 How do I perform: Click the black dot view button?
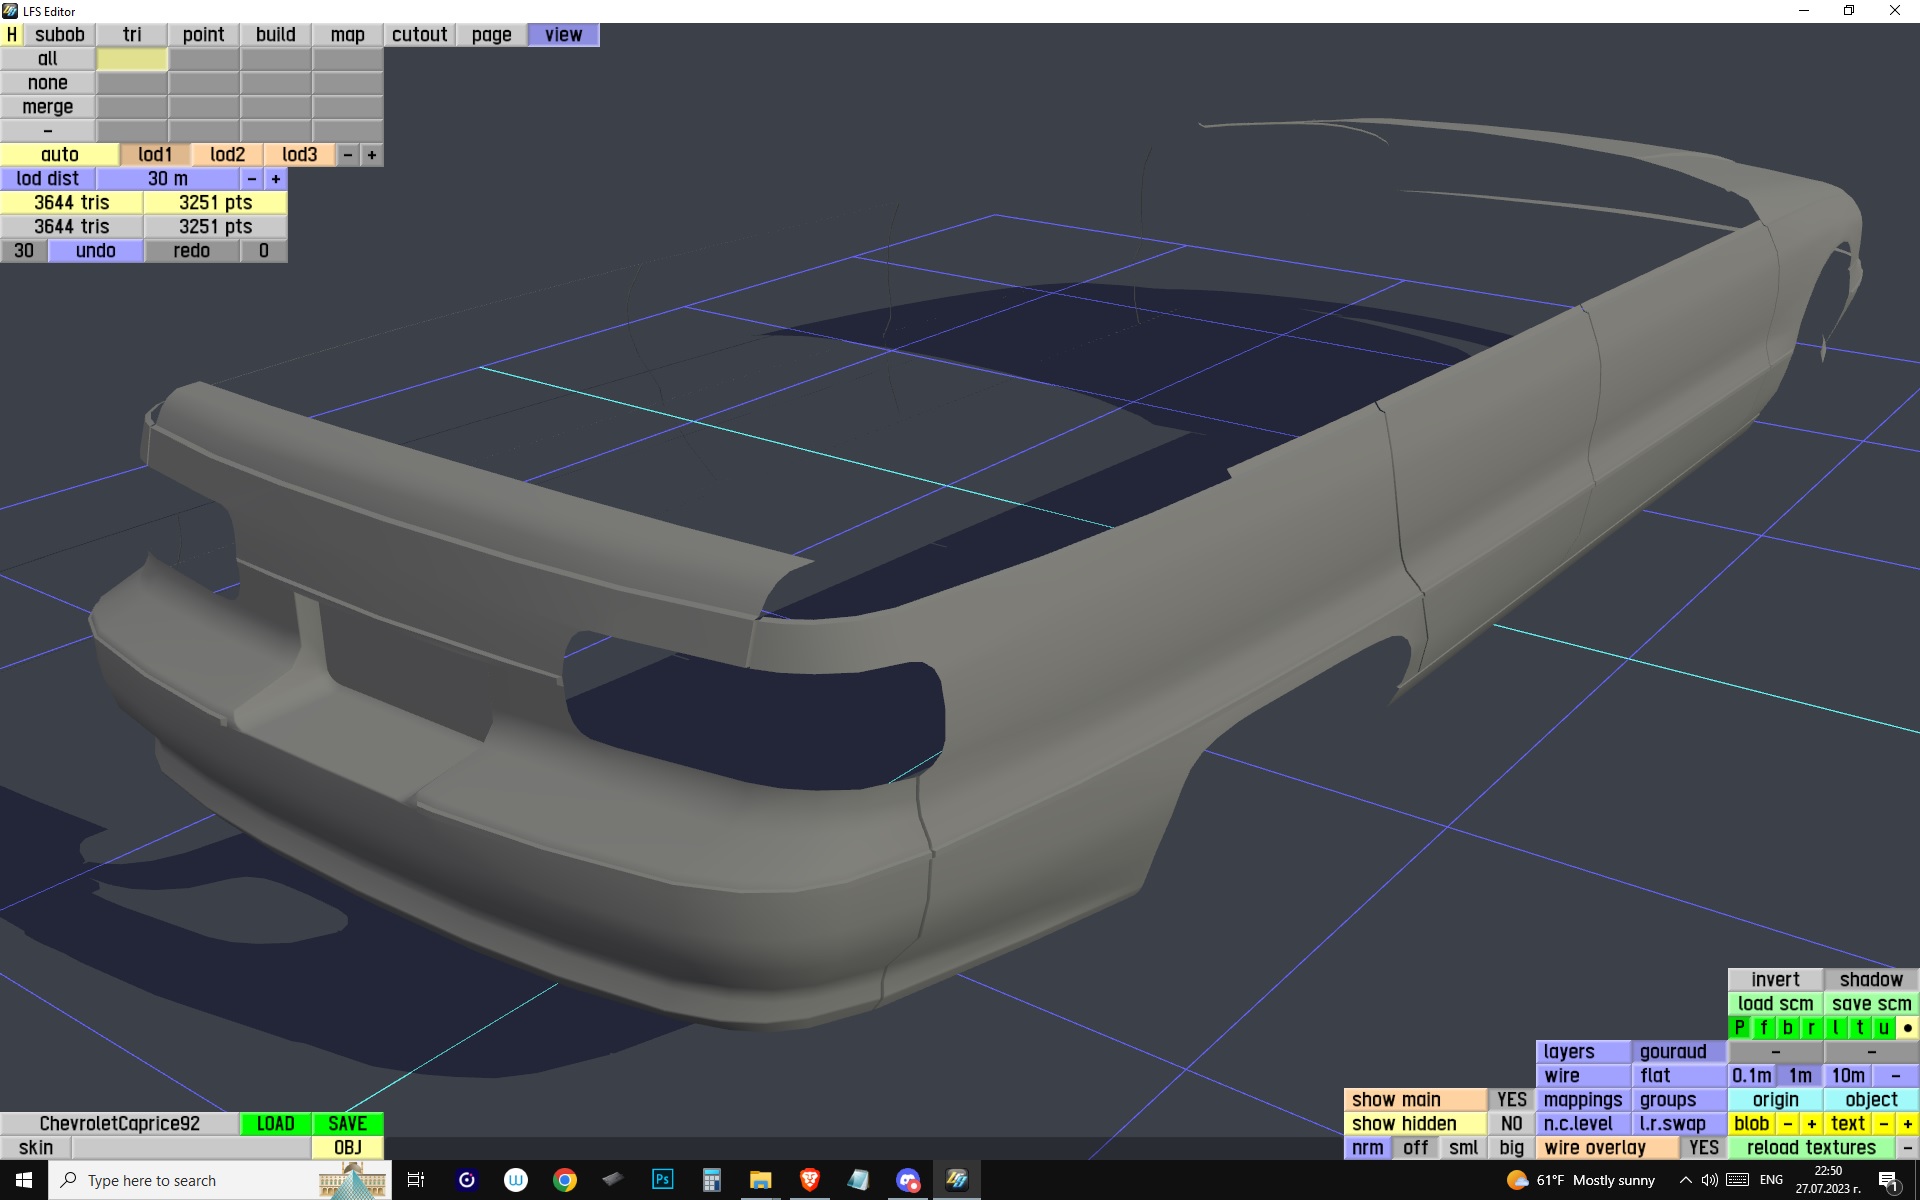pos(1907,1028)
